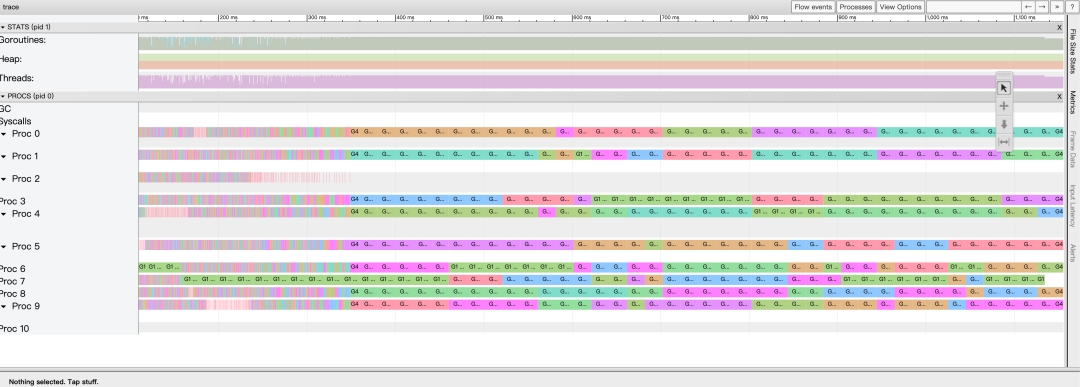This screenshot has height=387, width=1080.
Task: Collapse the Proc 0 row
Action: point(3,134)
